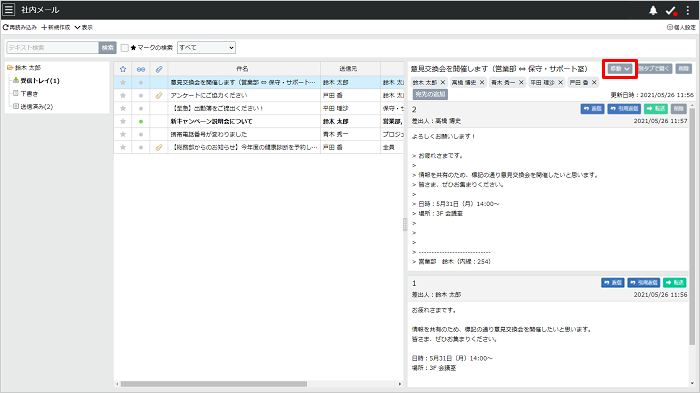Remove recipient 青木 秀一 with its X
The width and height of the screenshot is (700, 393).
pyautogui.click(x=521, y=83)
